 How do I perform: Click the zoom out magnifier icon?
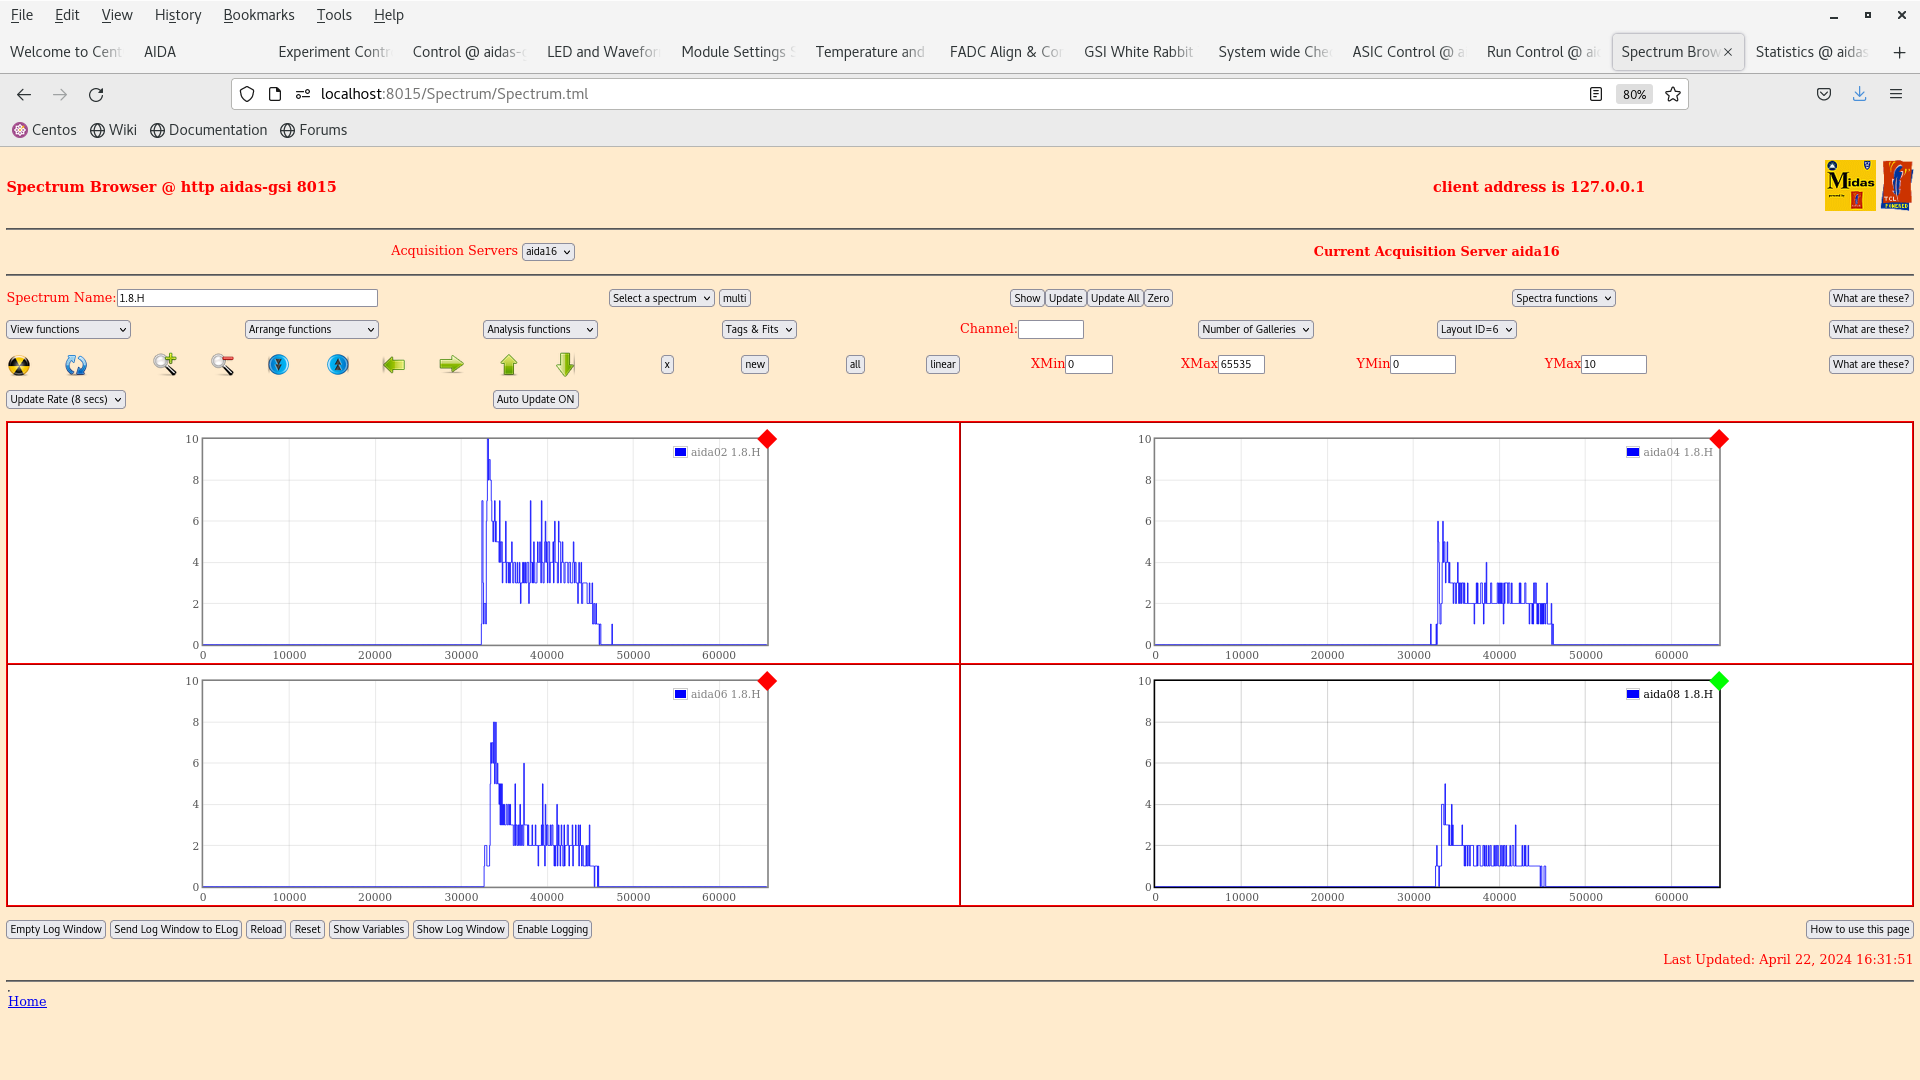(222, 365)
